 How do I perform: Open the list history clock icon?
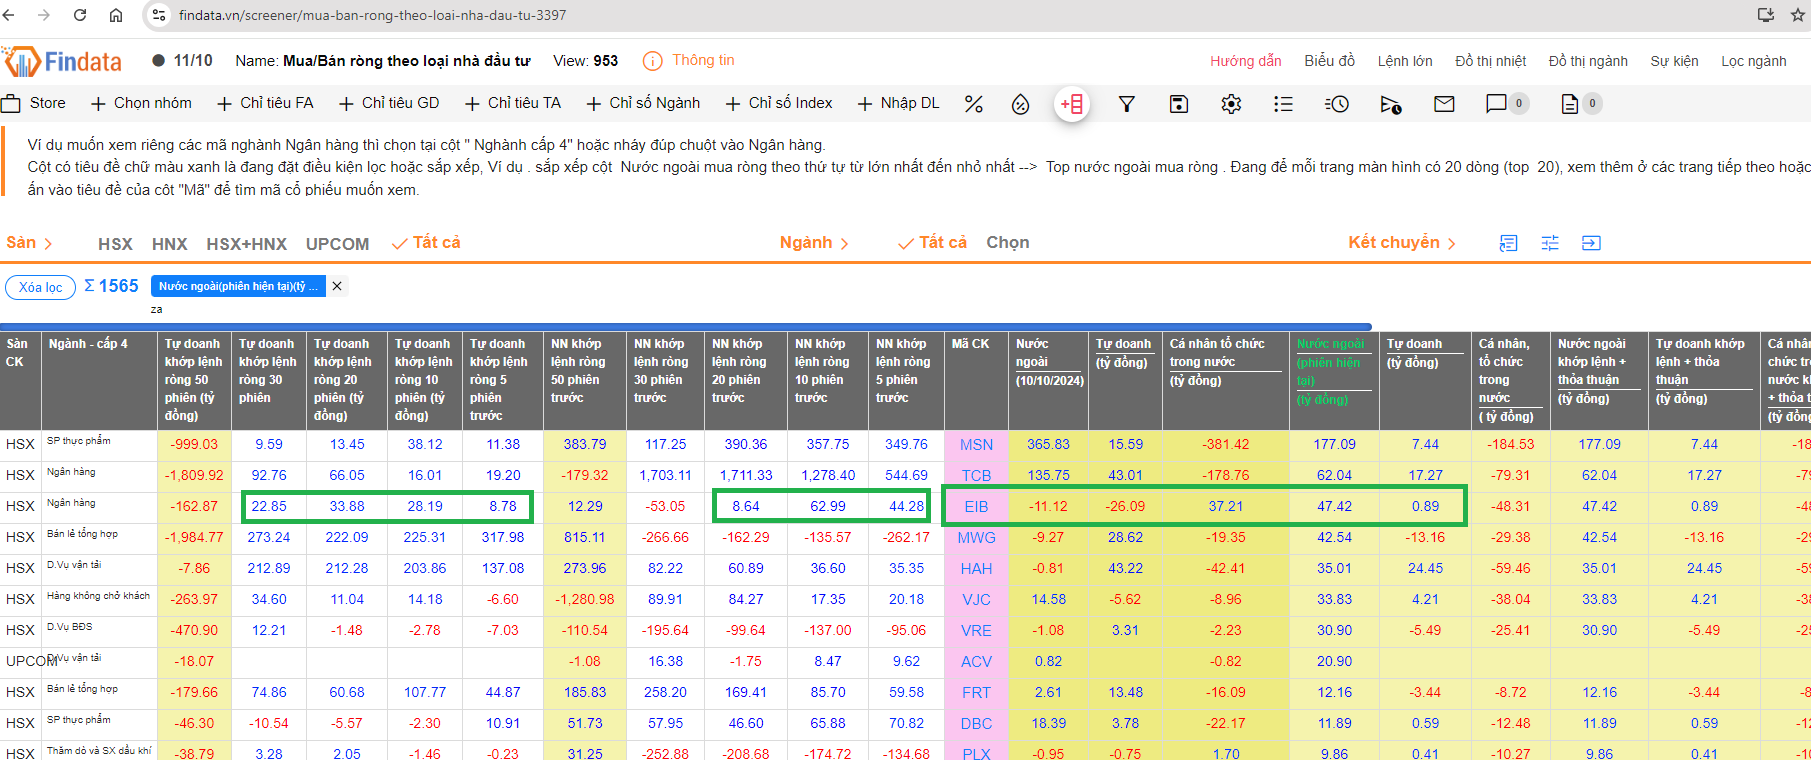coord(1337,104)
